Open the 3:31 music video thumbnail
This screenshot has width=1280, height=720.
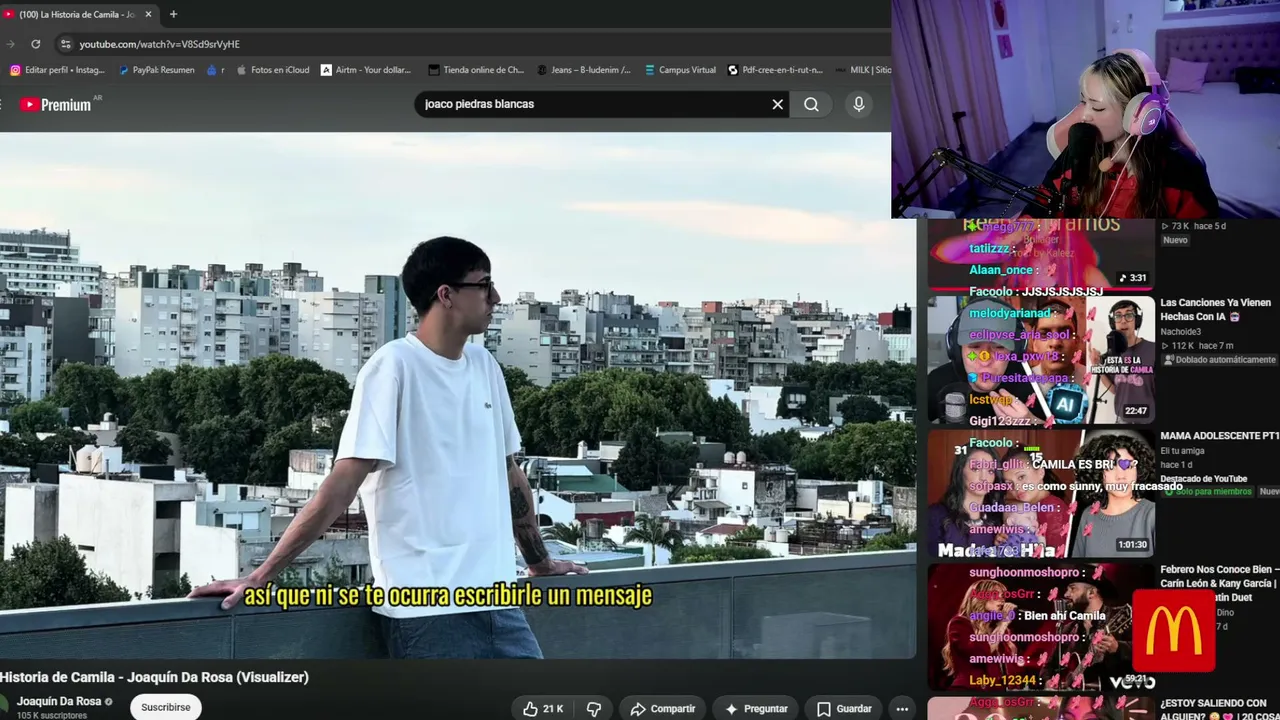coord(1041,254)
